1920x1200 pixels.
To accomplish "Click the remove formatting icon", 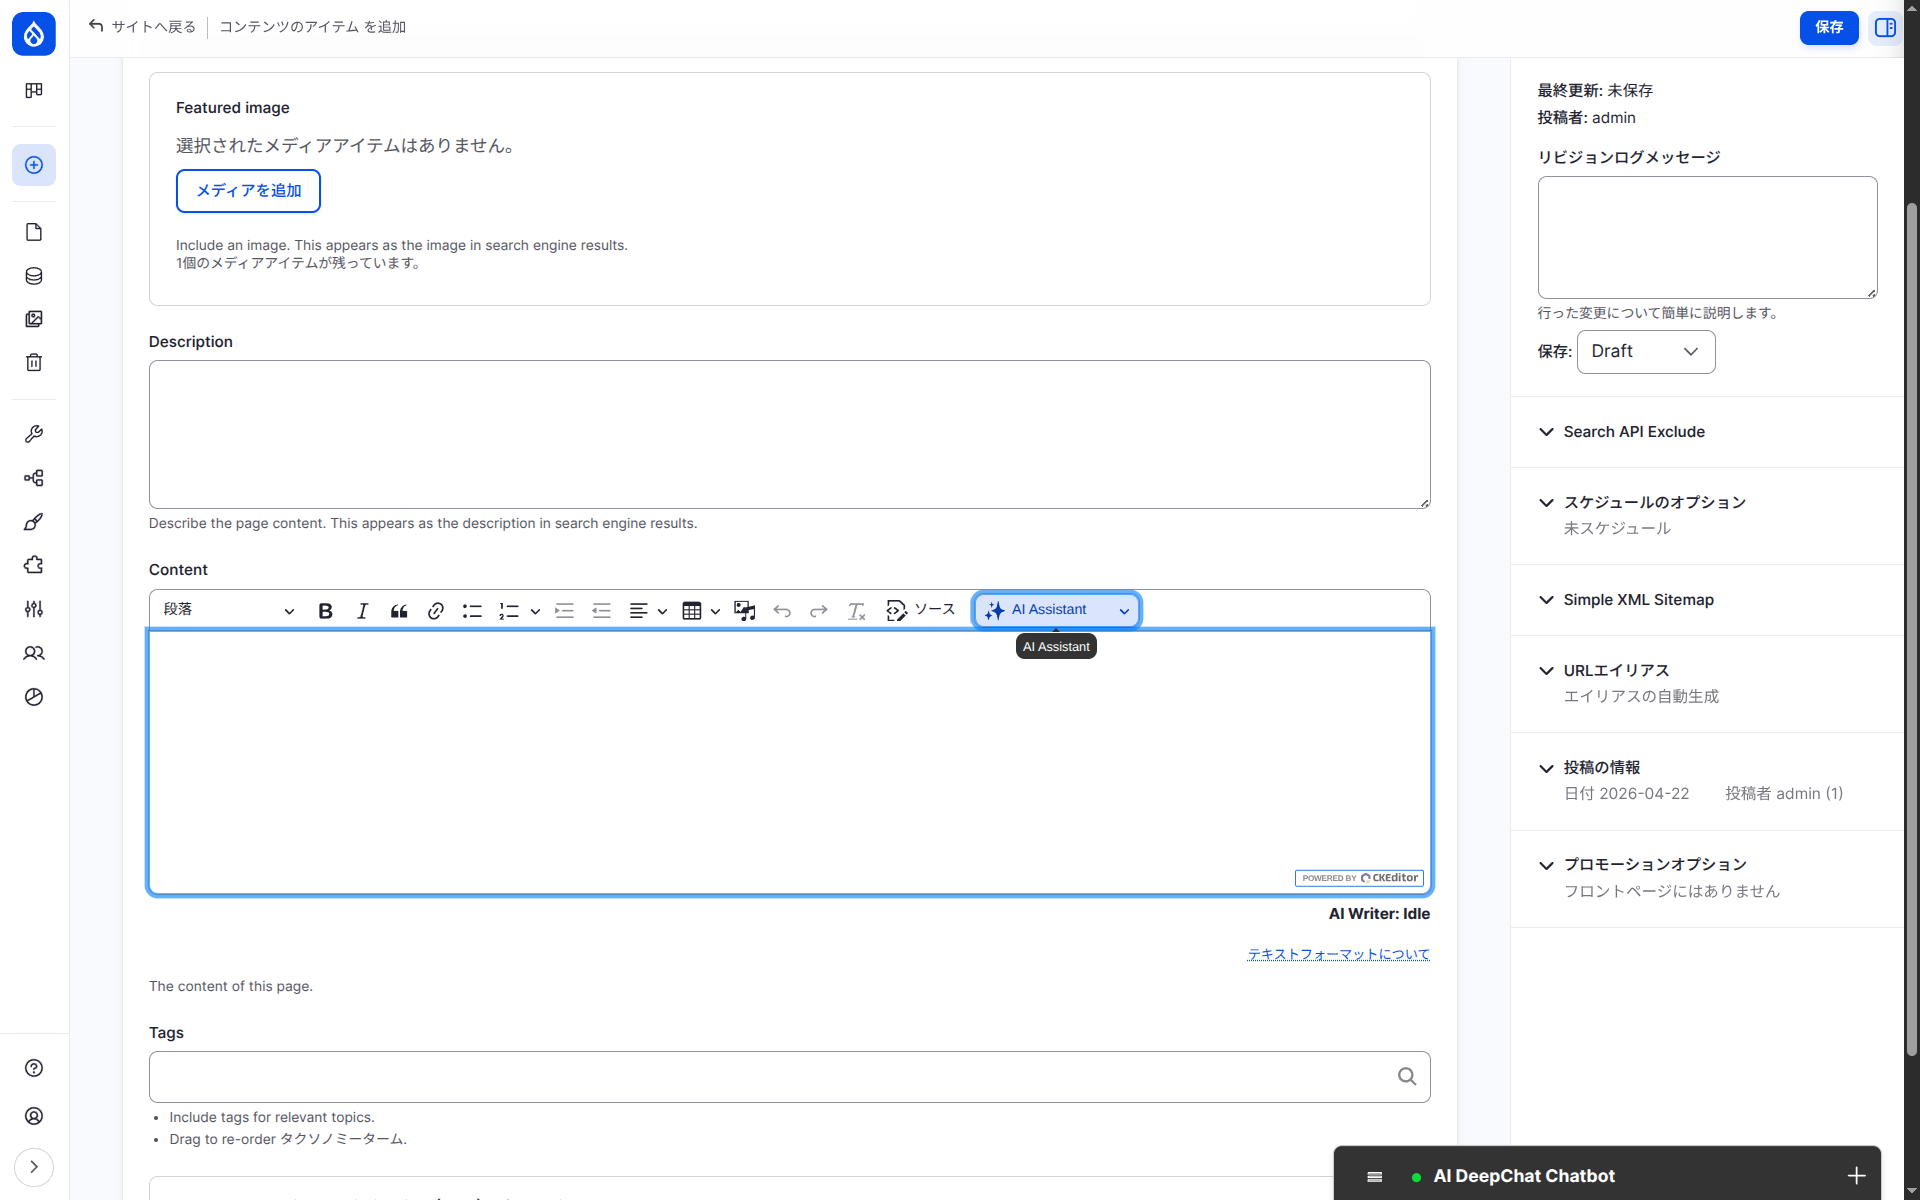I will (x=856, y=611).
